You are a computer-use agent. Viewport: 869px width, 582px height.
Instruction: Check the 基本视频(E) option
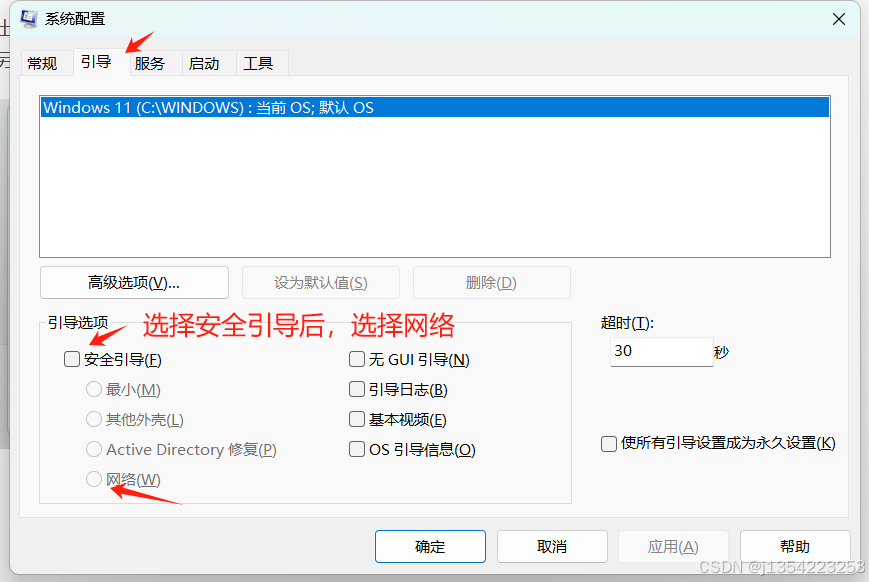pyautogui.click(x=357, y=419)
